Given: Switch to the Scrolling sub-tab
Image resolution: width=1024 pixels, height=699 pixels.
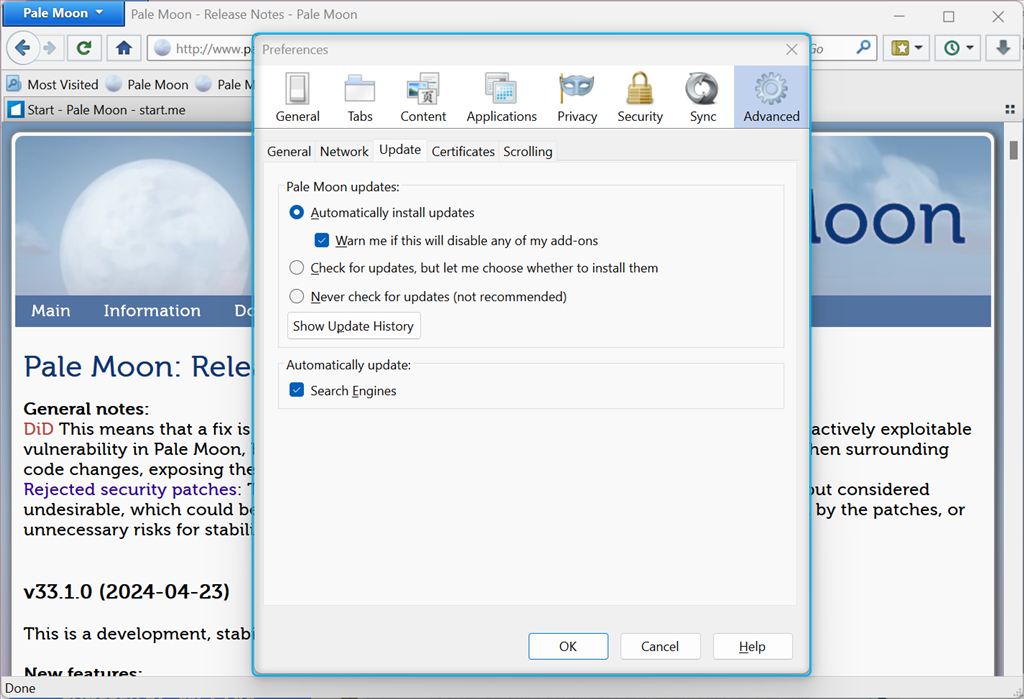Looking at the screenshot, I should (528, 152).
